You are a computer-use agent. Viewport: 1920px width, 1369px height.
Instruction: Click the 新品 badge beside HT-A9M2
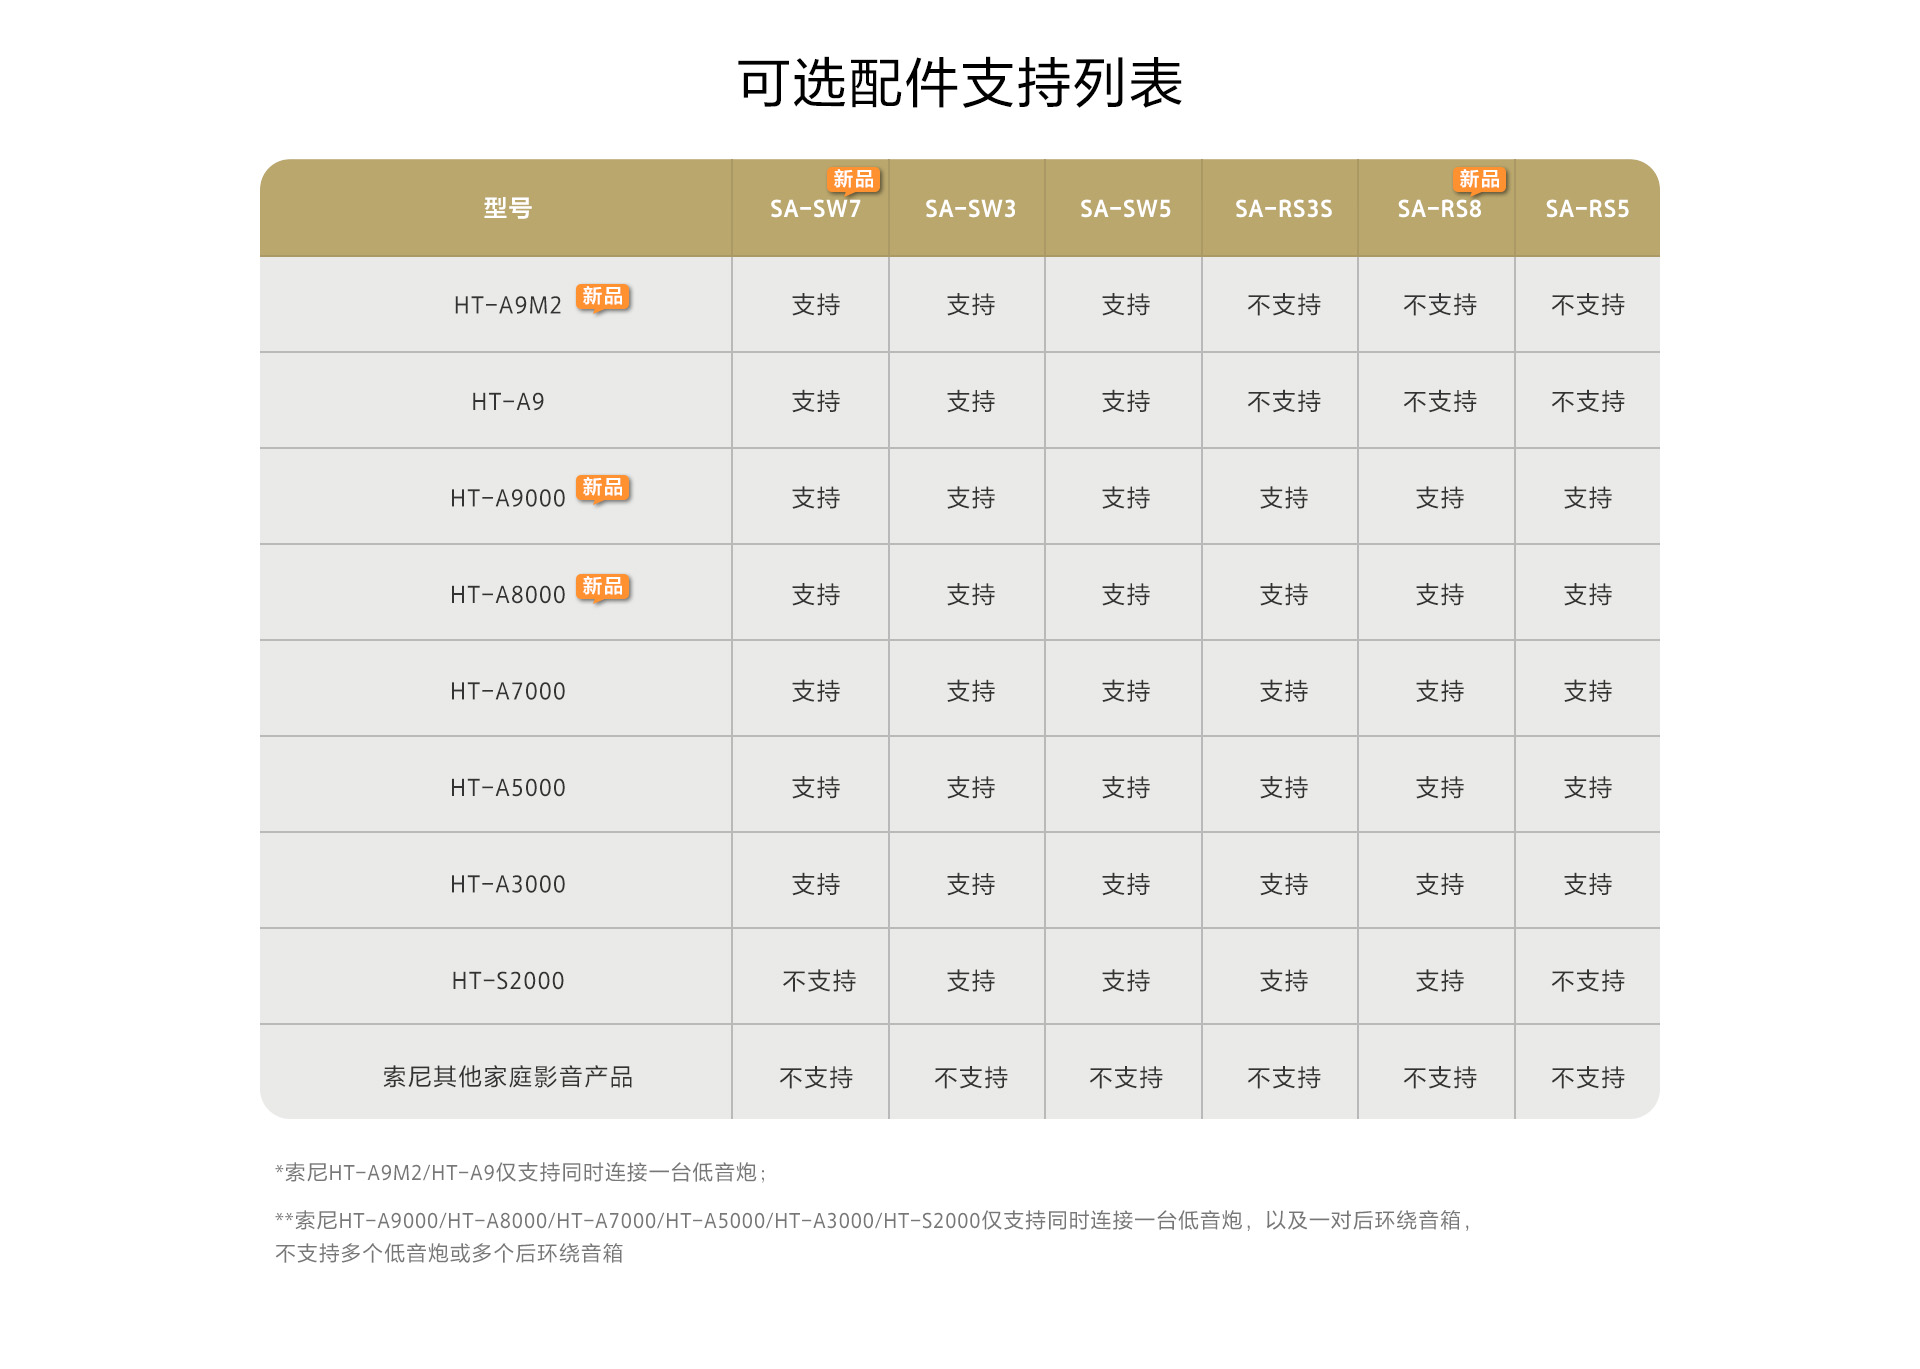coord(602,297)
